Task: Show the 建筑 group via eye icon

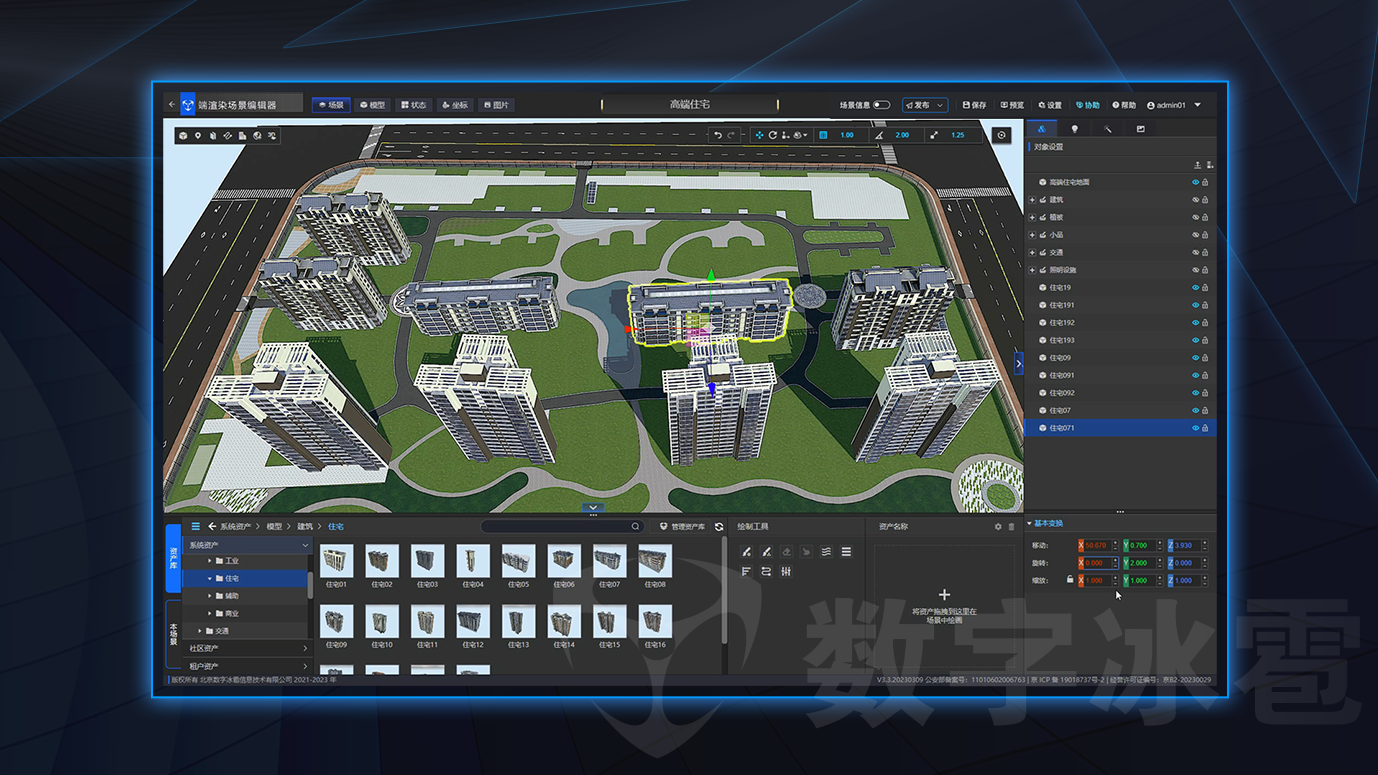Action: click(x=1195, y=200)
